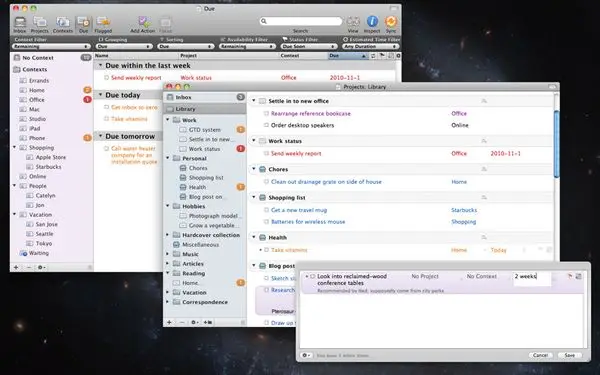Select the GTD system project in the Library sidebar
This screenshot has width=600, height=375.
click(205, 130)
